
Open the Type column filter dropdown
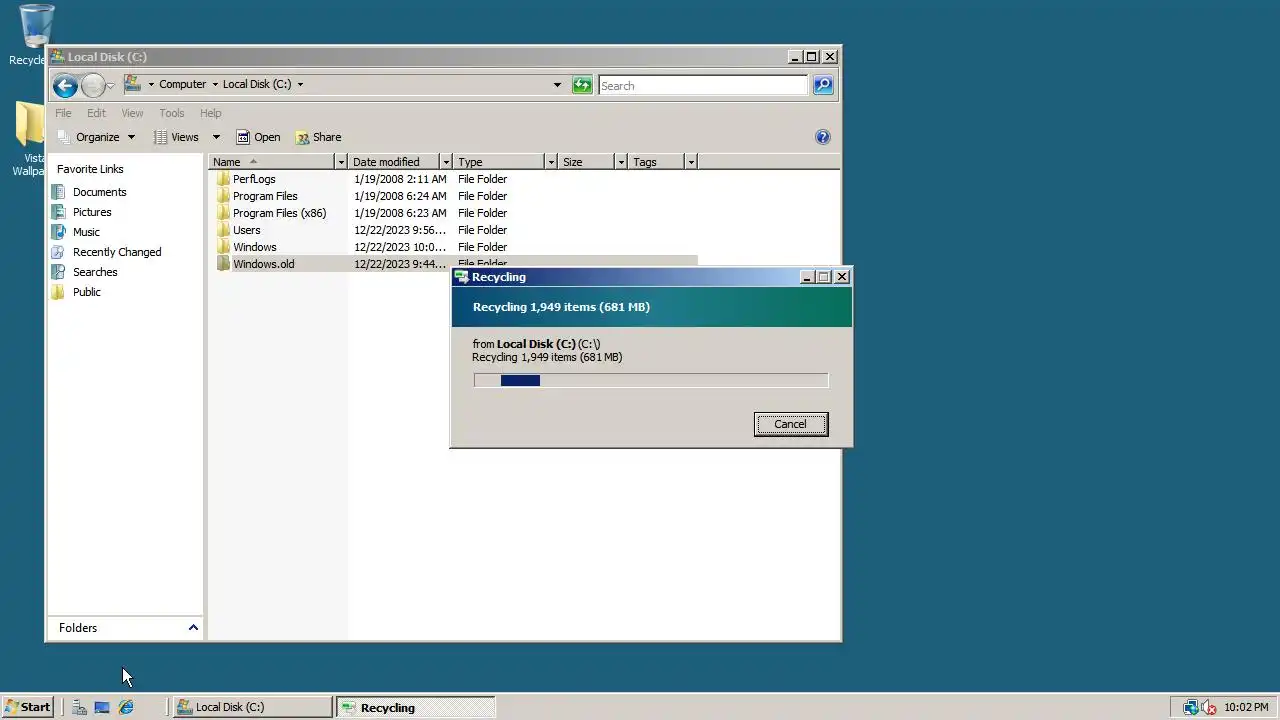click(x=551, y=162)
